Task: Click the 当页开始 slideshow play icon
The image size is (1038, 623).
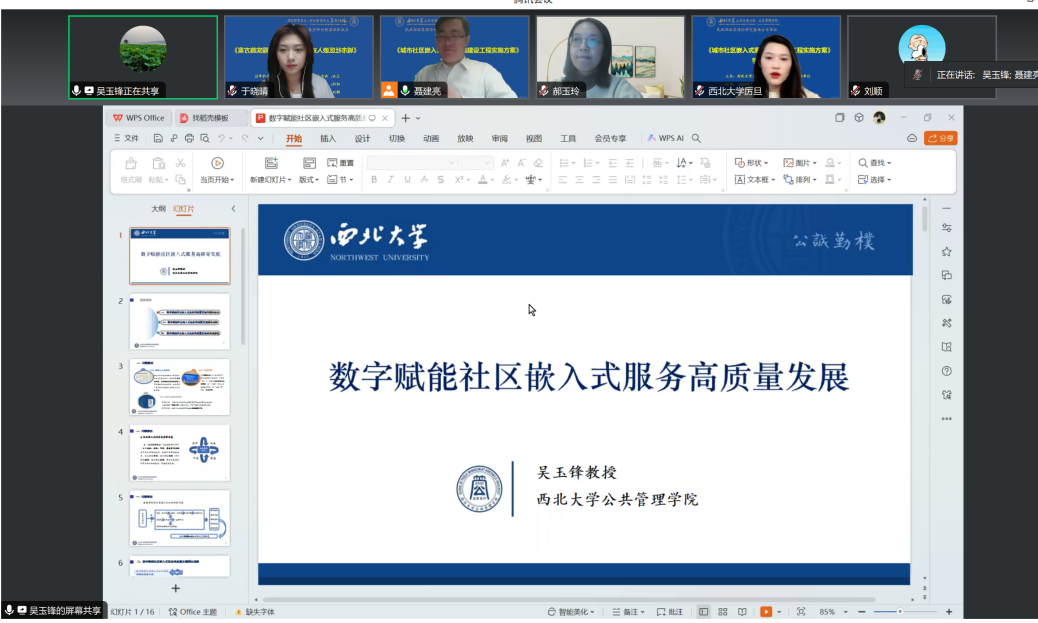Action: [217, 163]
